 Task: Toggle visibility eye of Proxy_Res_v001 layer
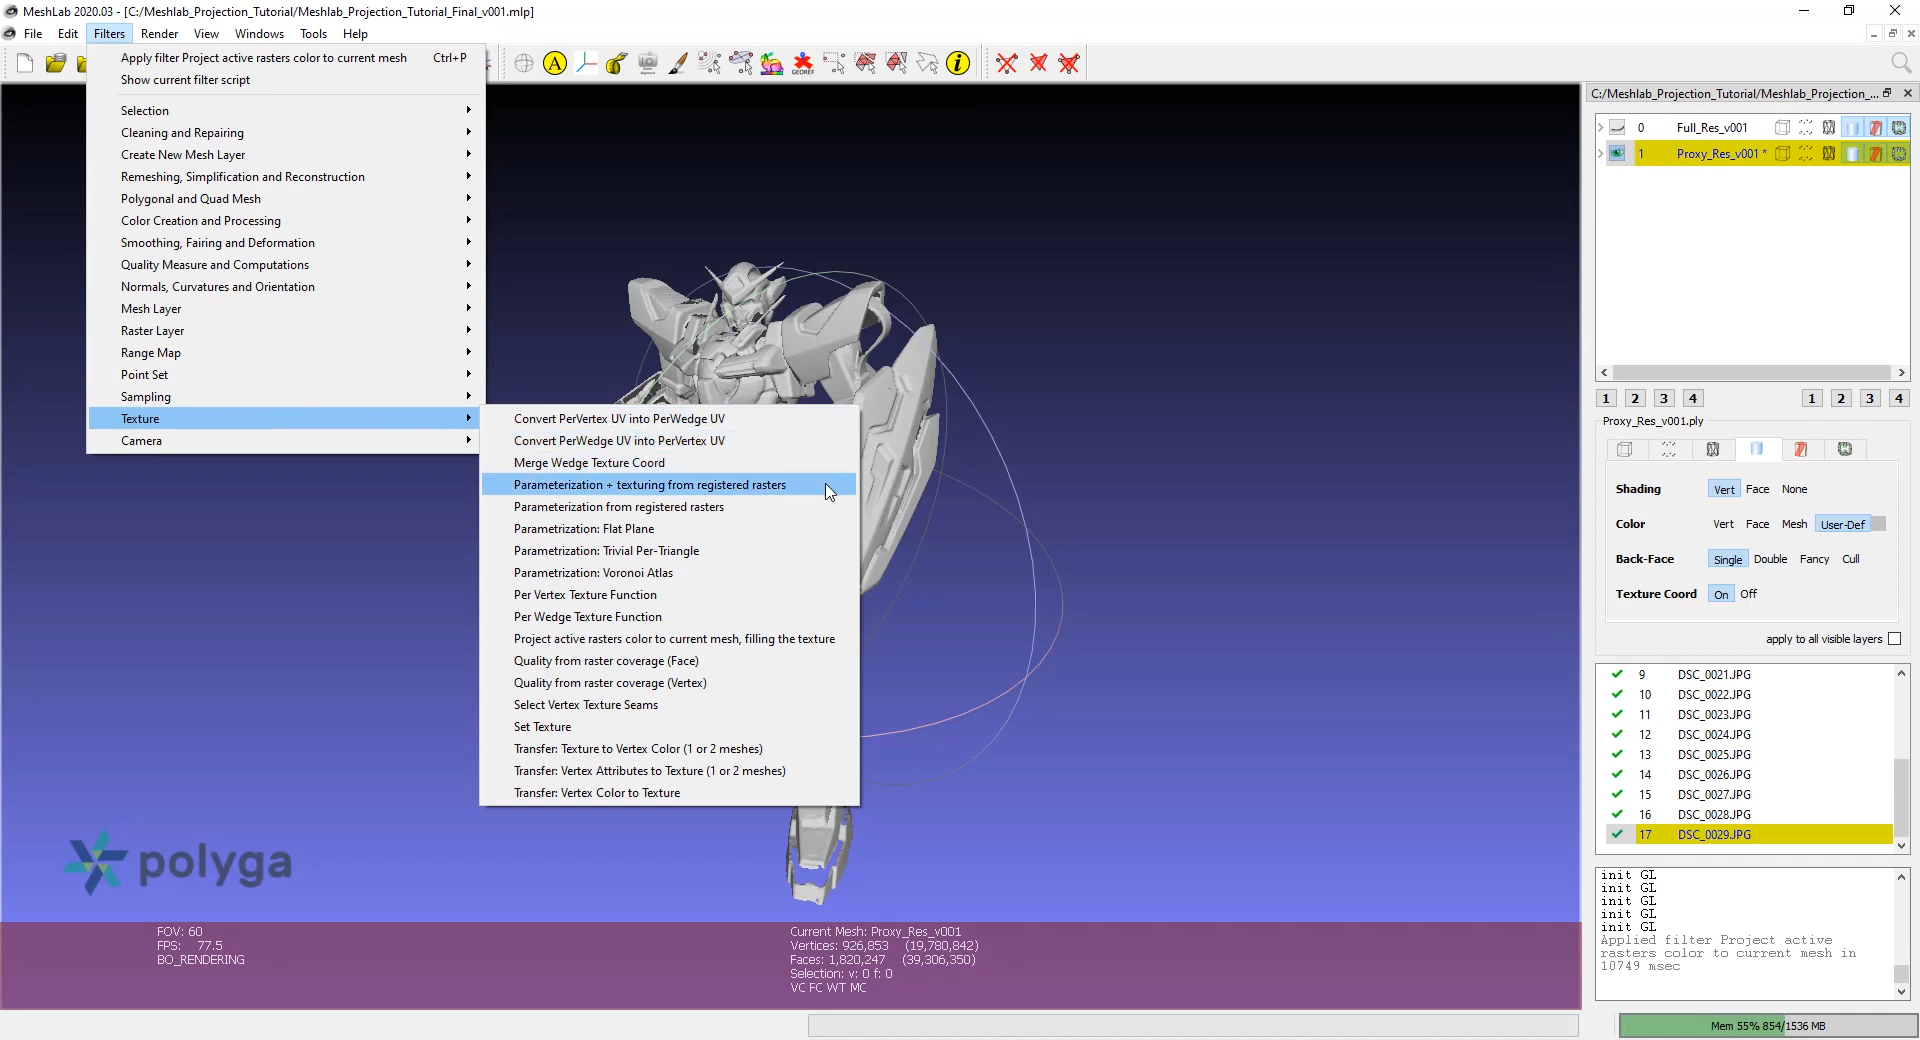click(1617, 153)
